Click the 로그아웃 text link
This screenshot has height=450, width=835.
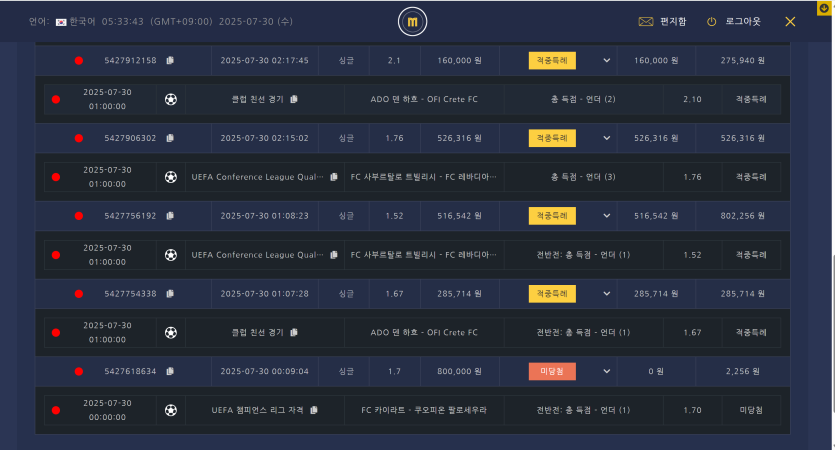[743, 21]
